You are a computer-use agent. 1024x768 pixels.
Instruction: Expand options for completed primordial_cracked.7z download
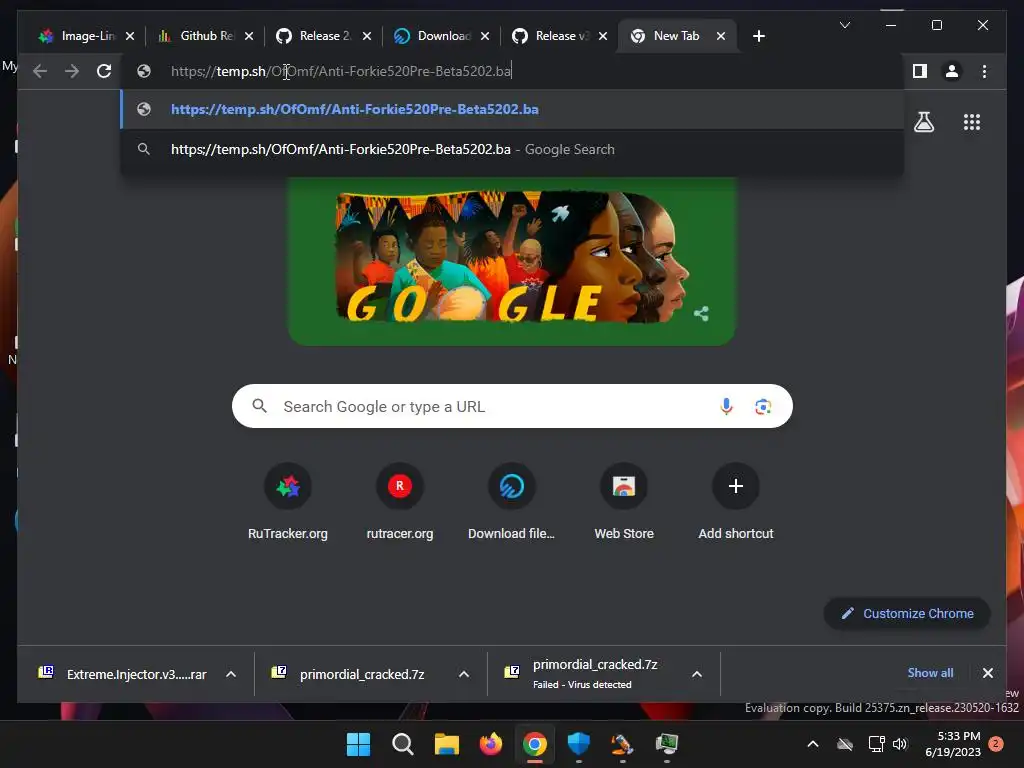coord(464,674)
